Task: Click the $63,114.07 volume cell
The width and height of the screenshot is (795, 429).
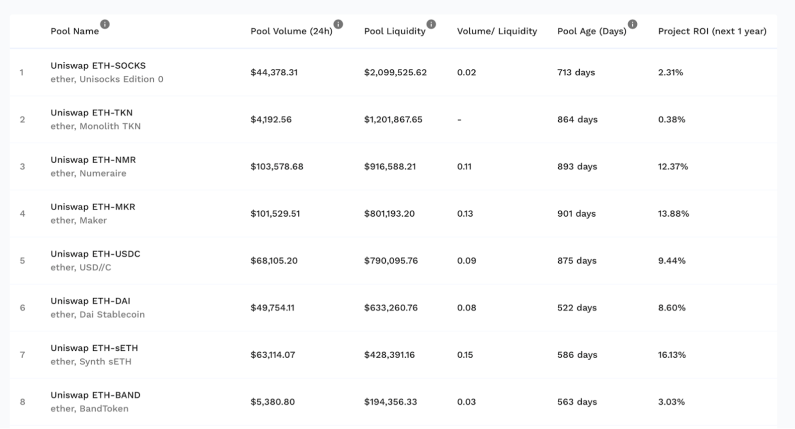Action: pyautogui.click(x=273, y=355)
